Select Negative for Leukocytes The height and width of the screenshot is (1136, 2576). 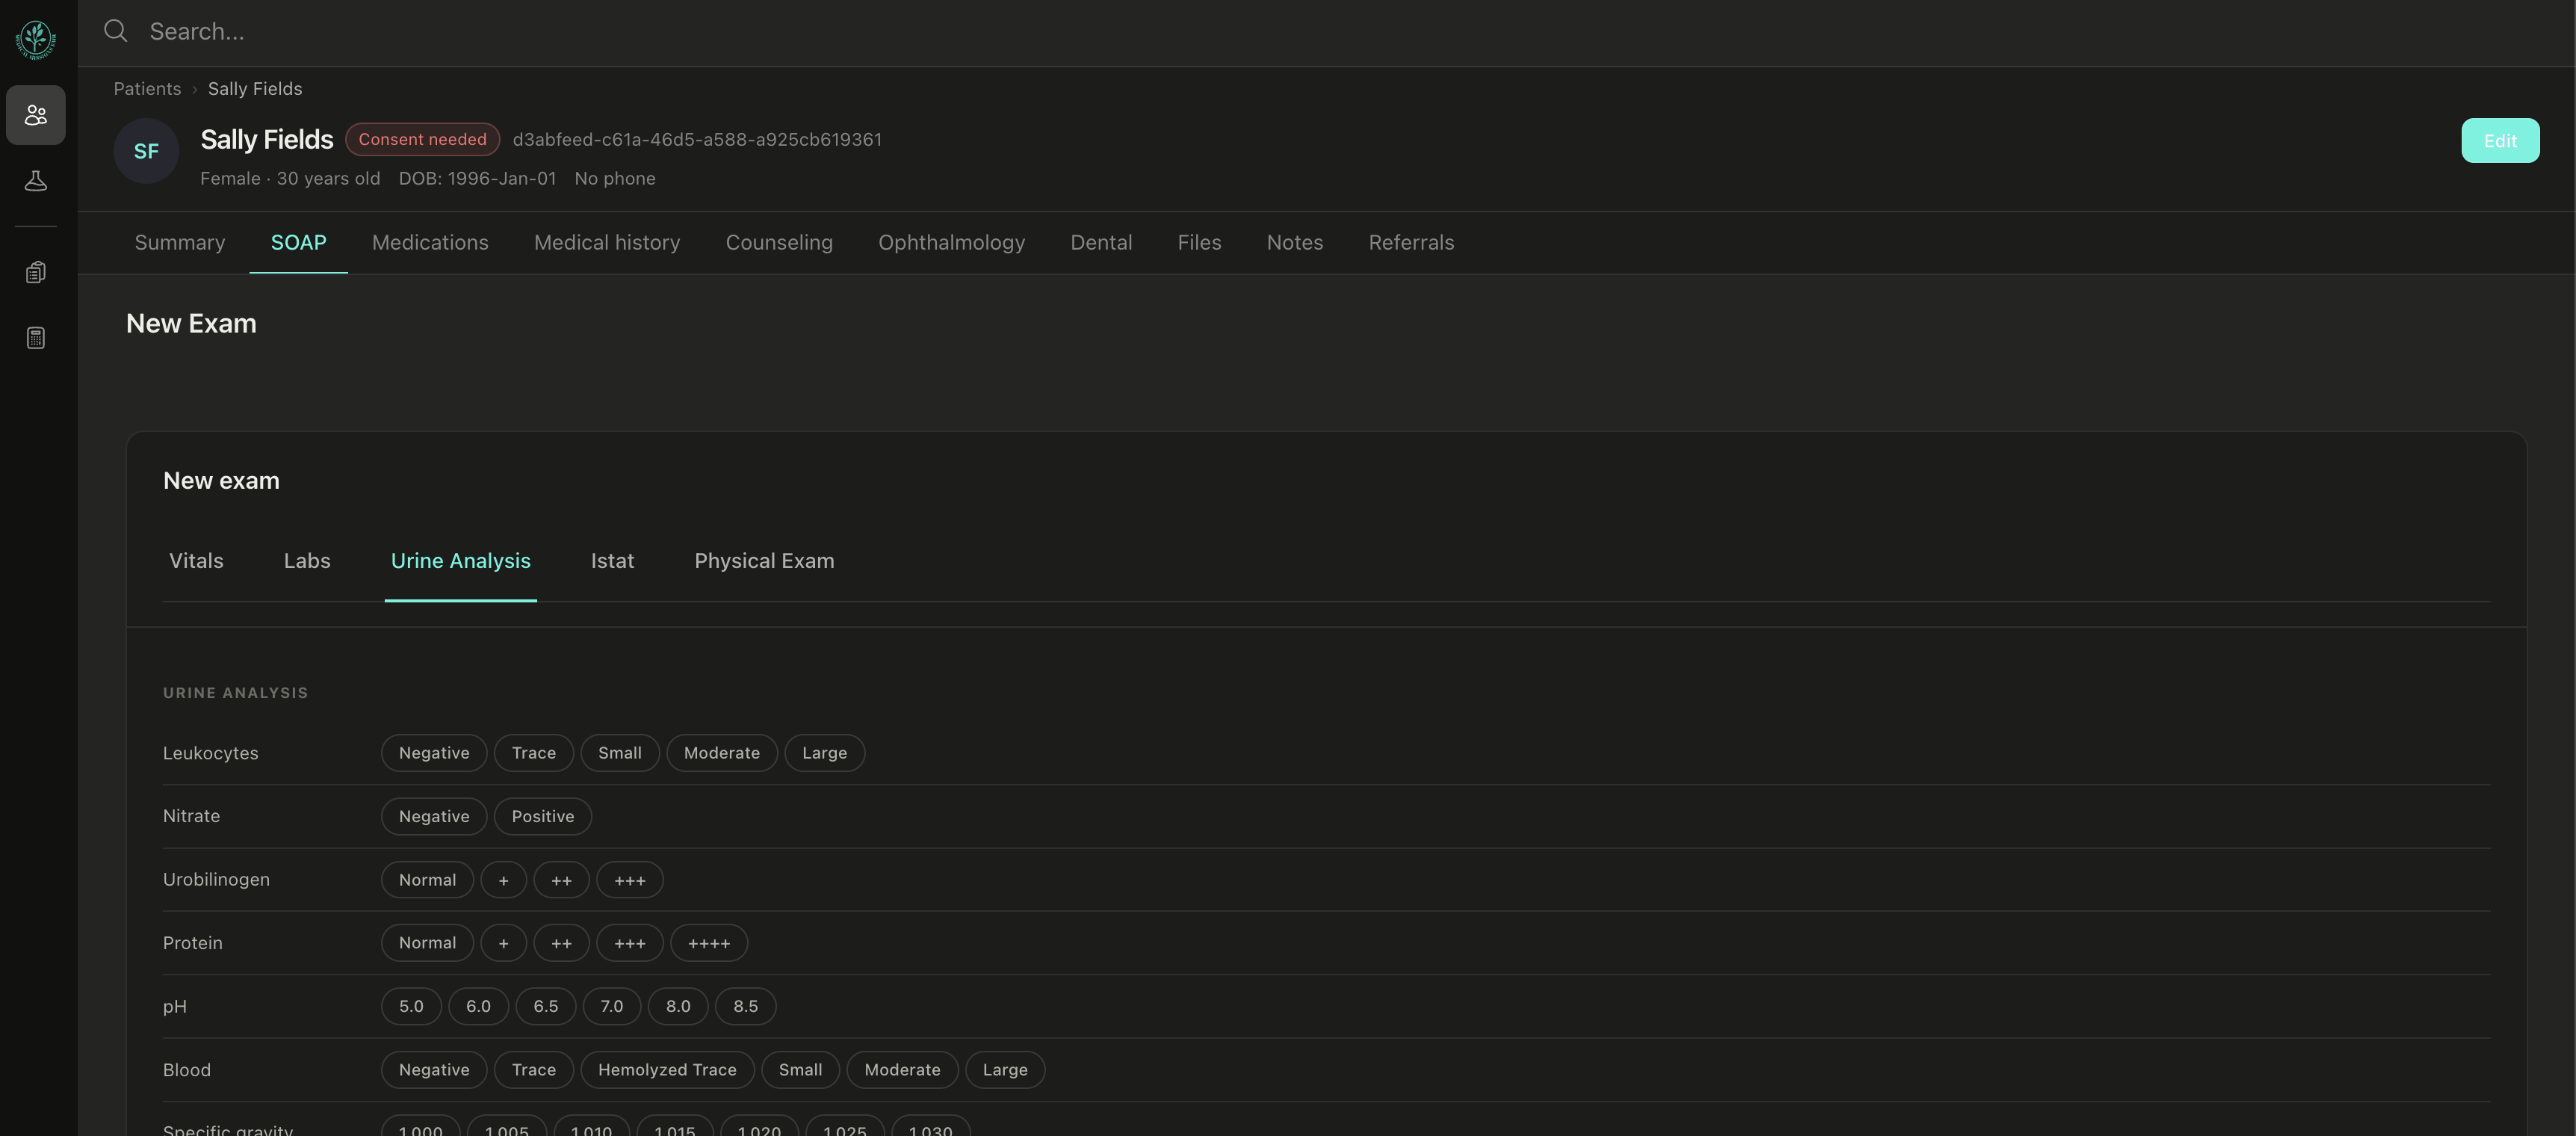434,753
